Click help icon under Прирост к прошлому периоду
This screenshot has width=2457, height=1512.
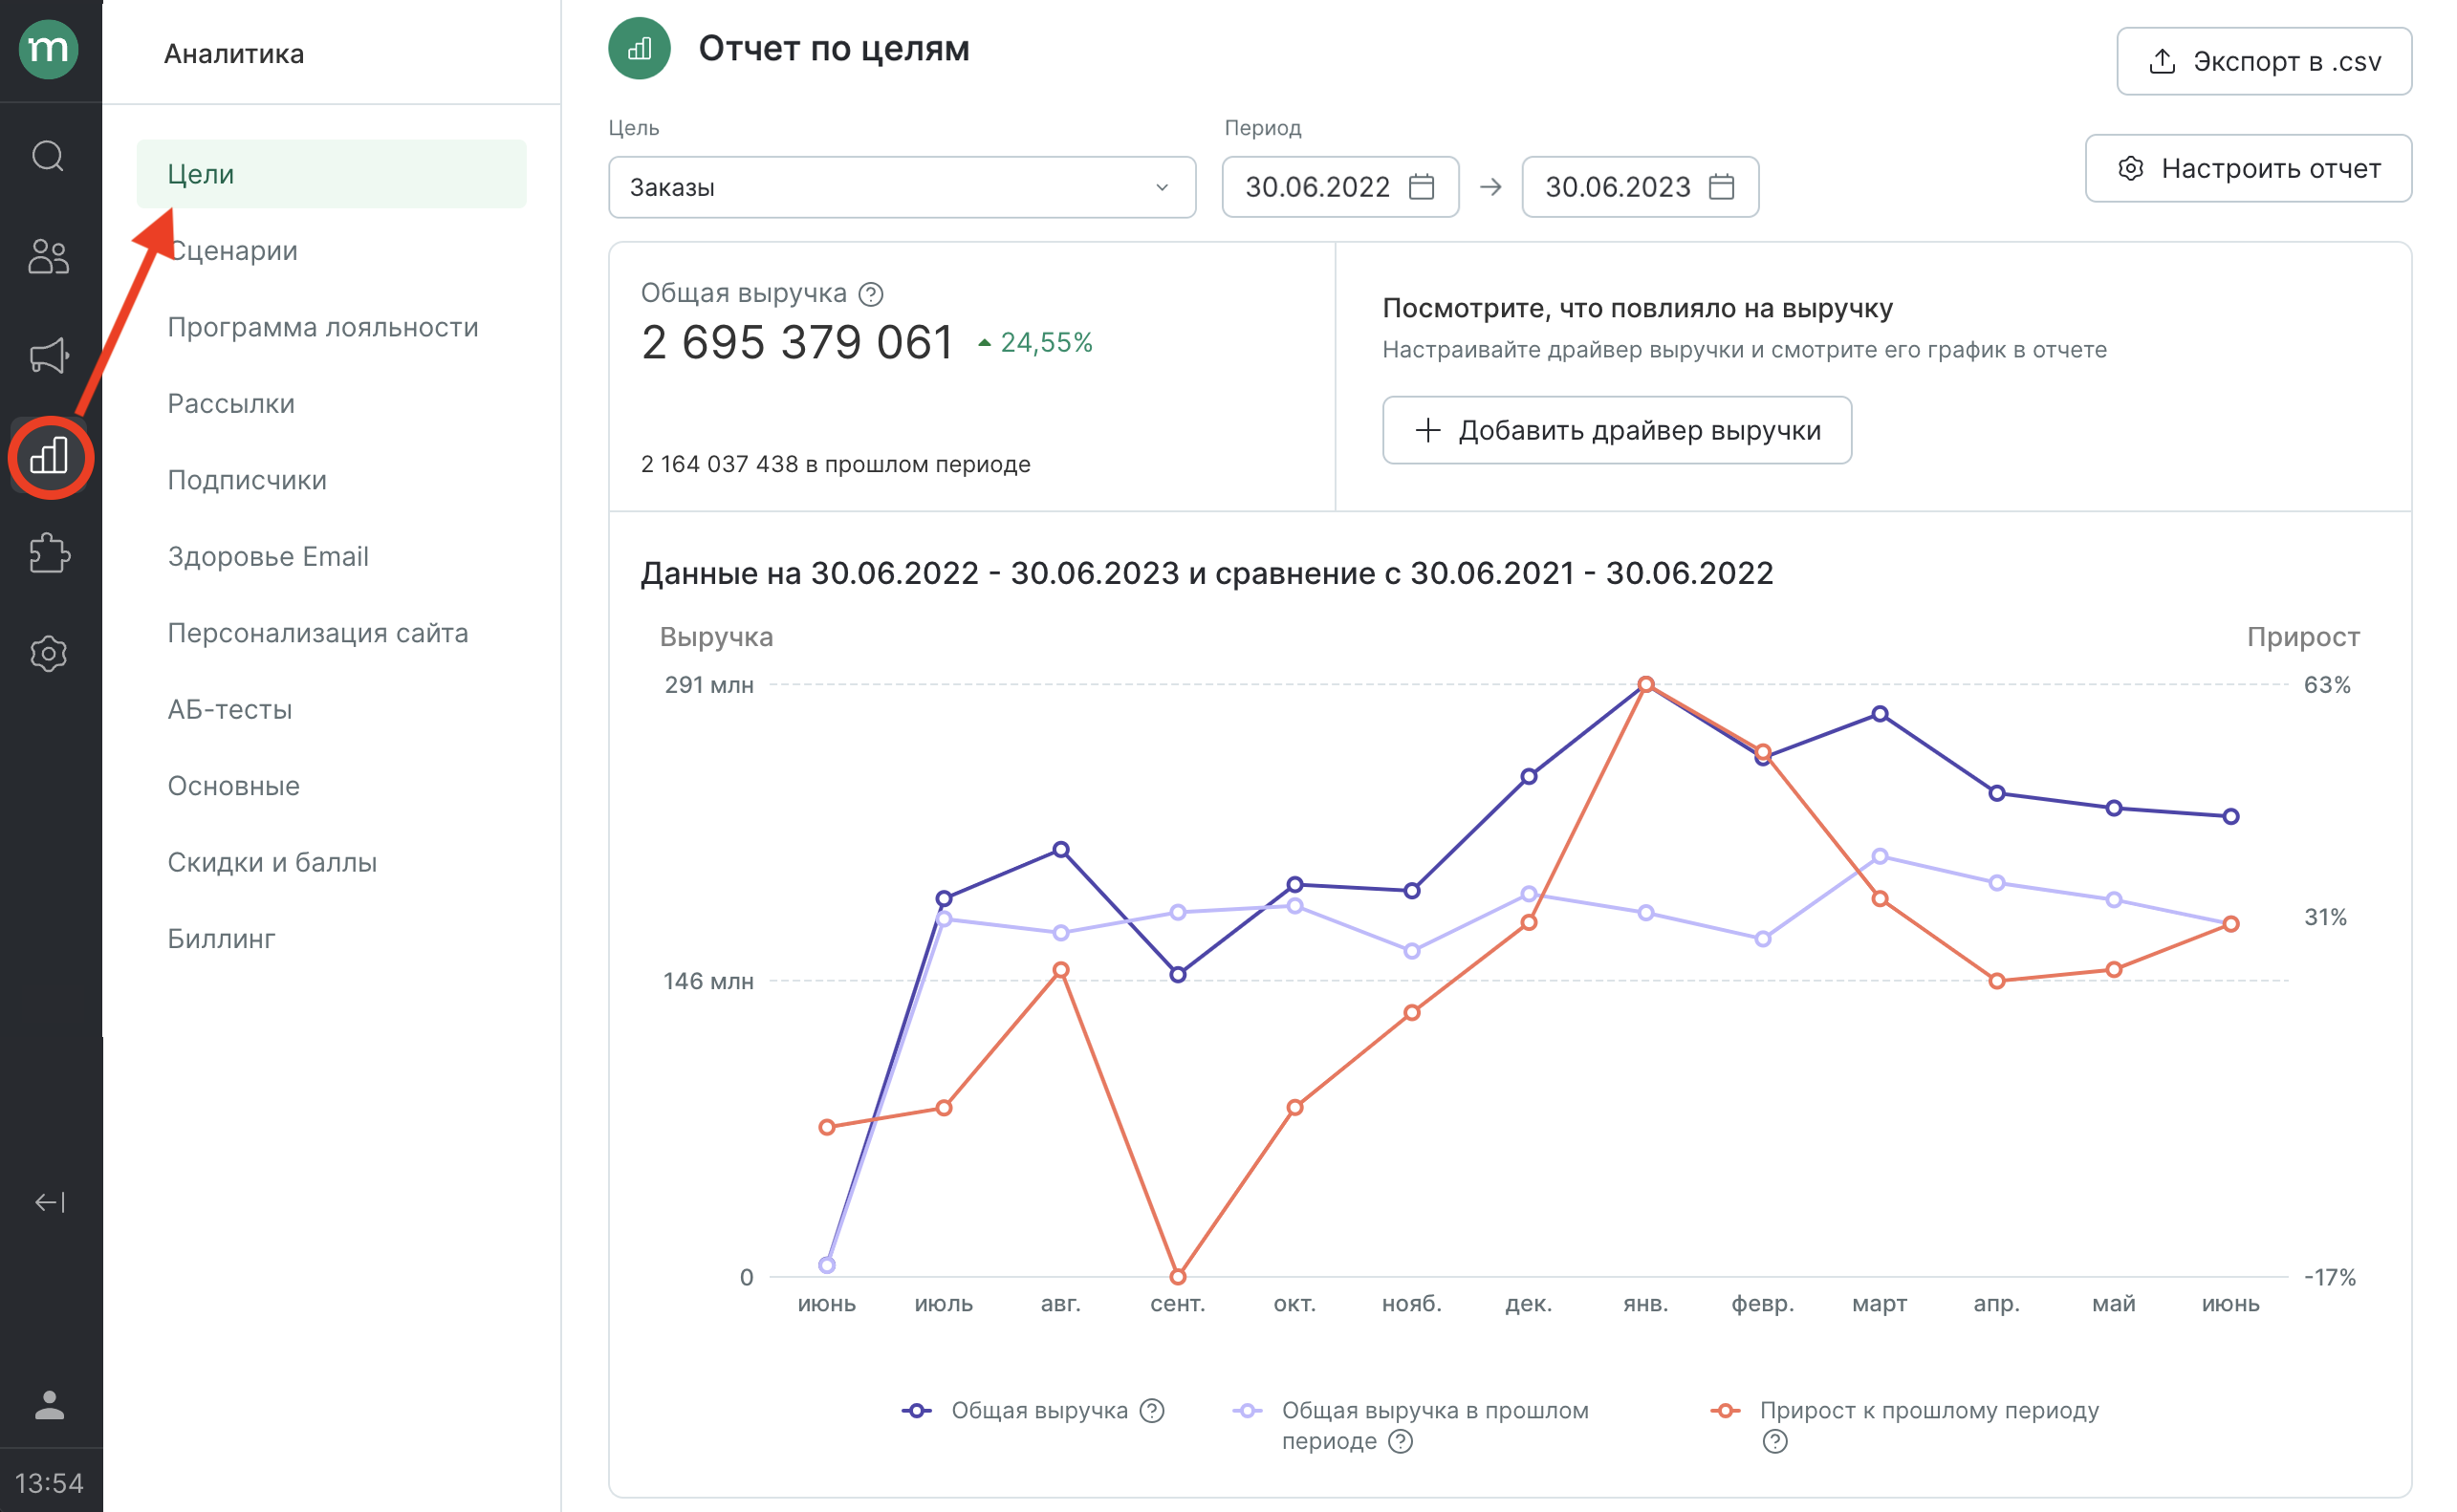coord(1774,1441)
